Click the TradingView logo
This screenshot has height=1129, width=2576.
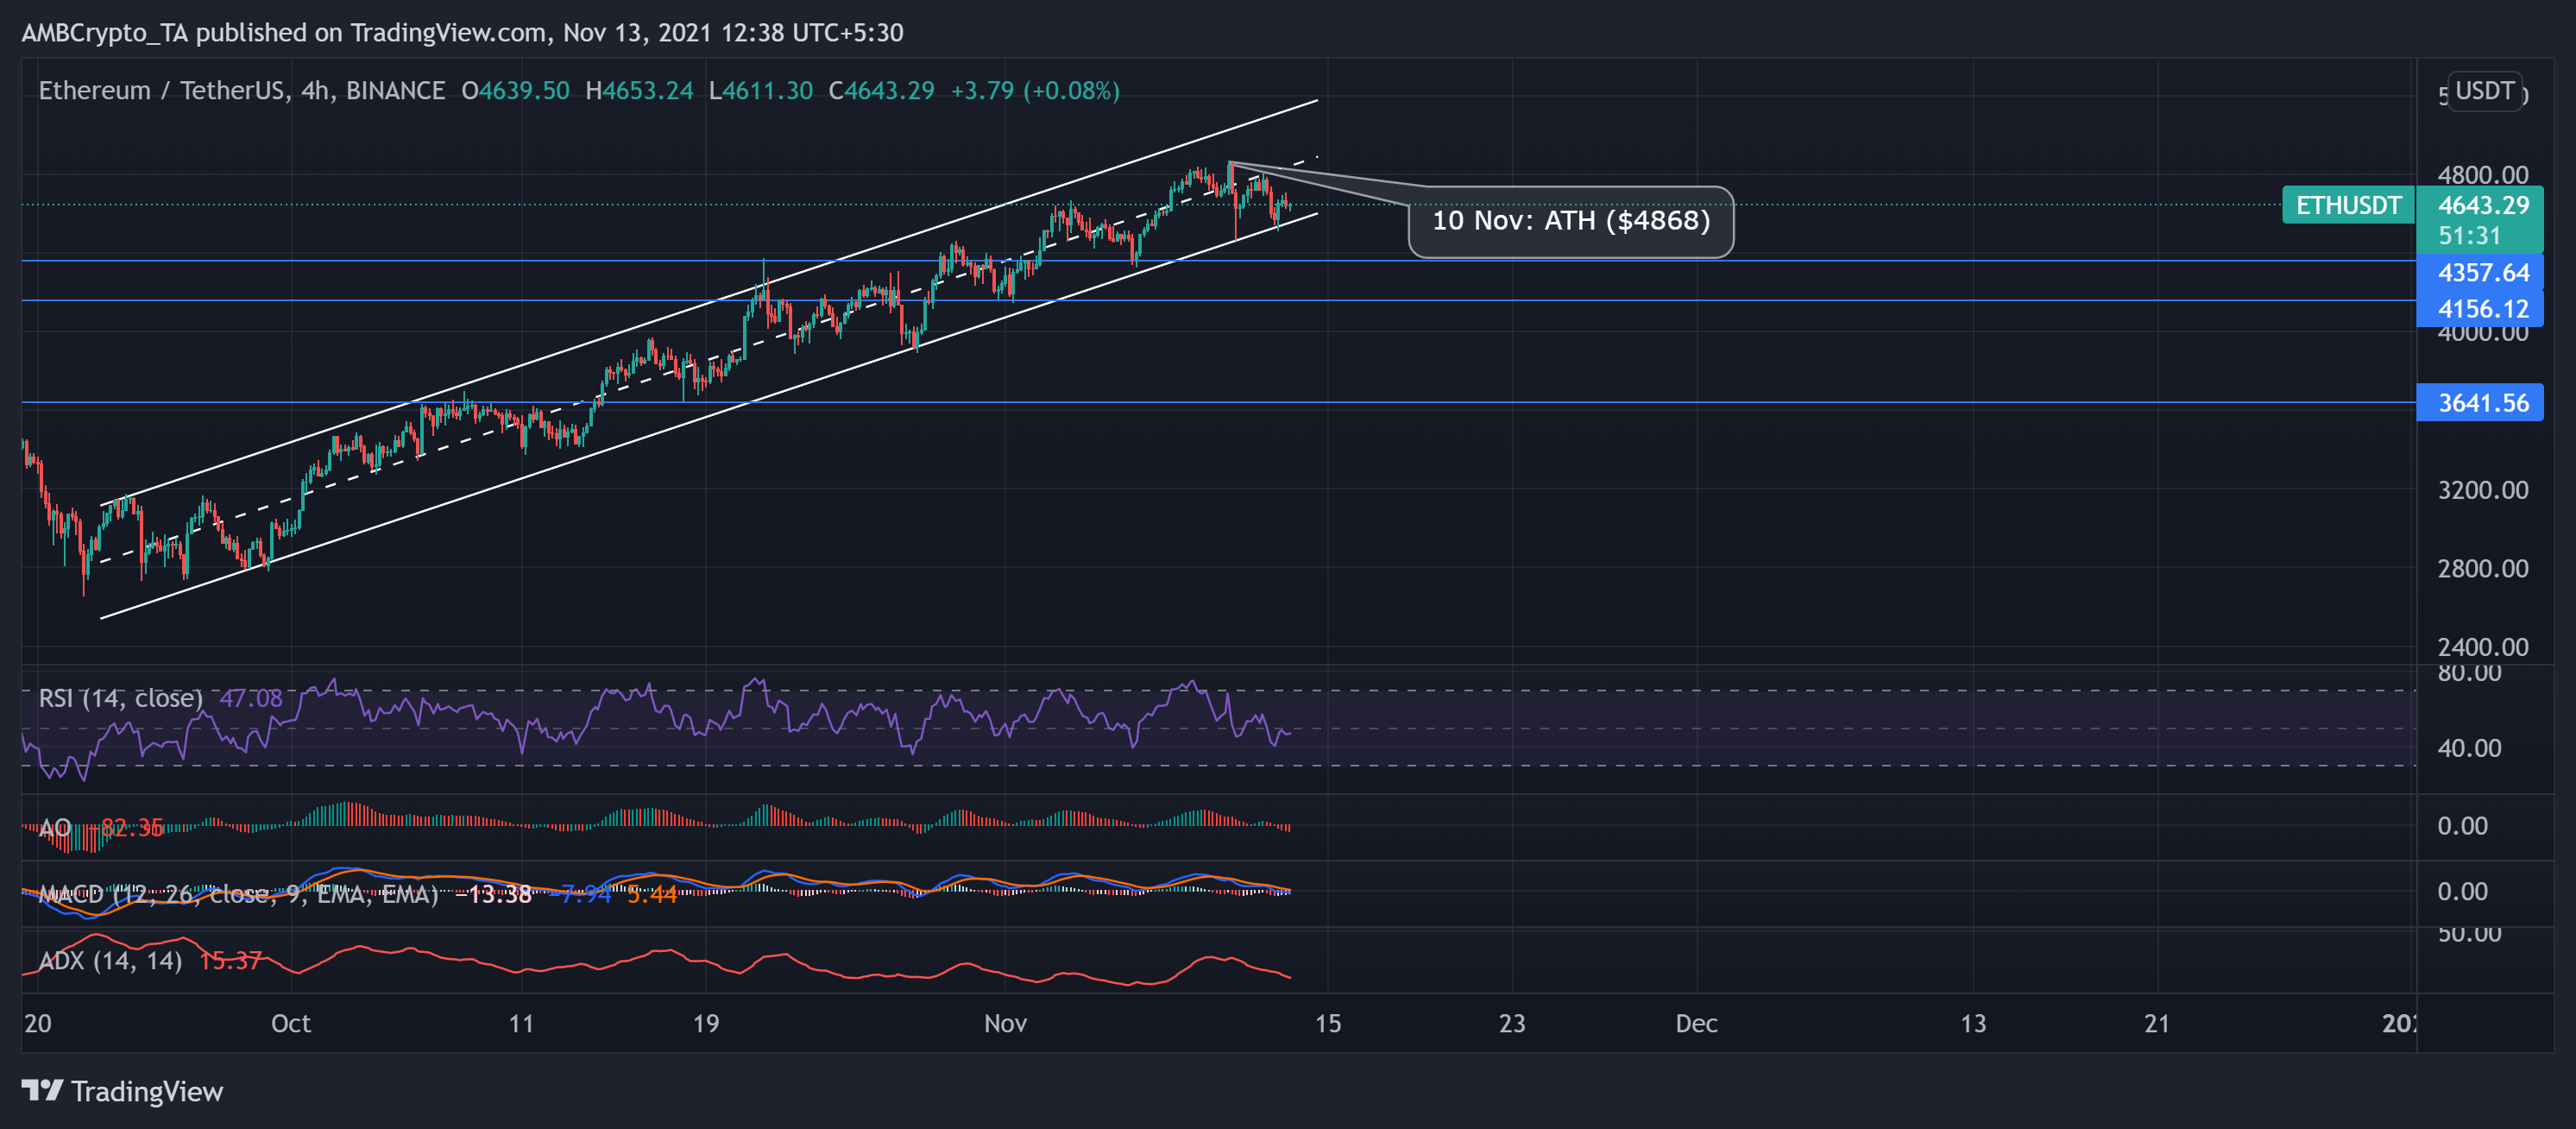(122, 1091)
